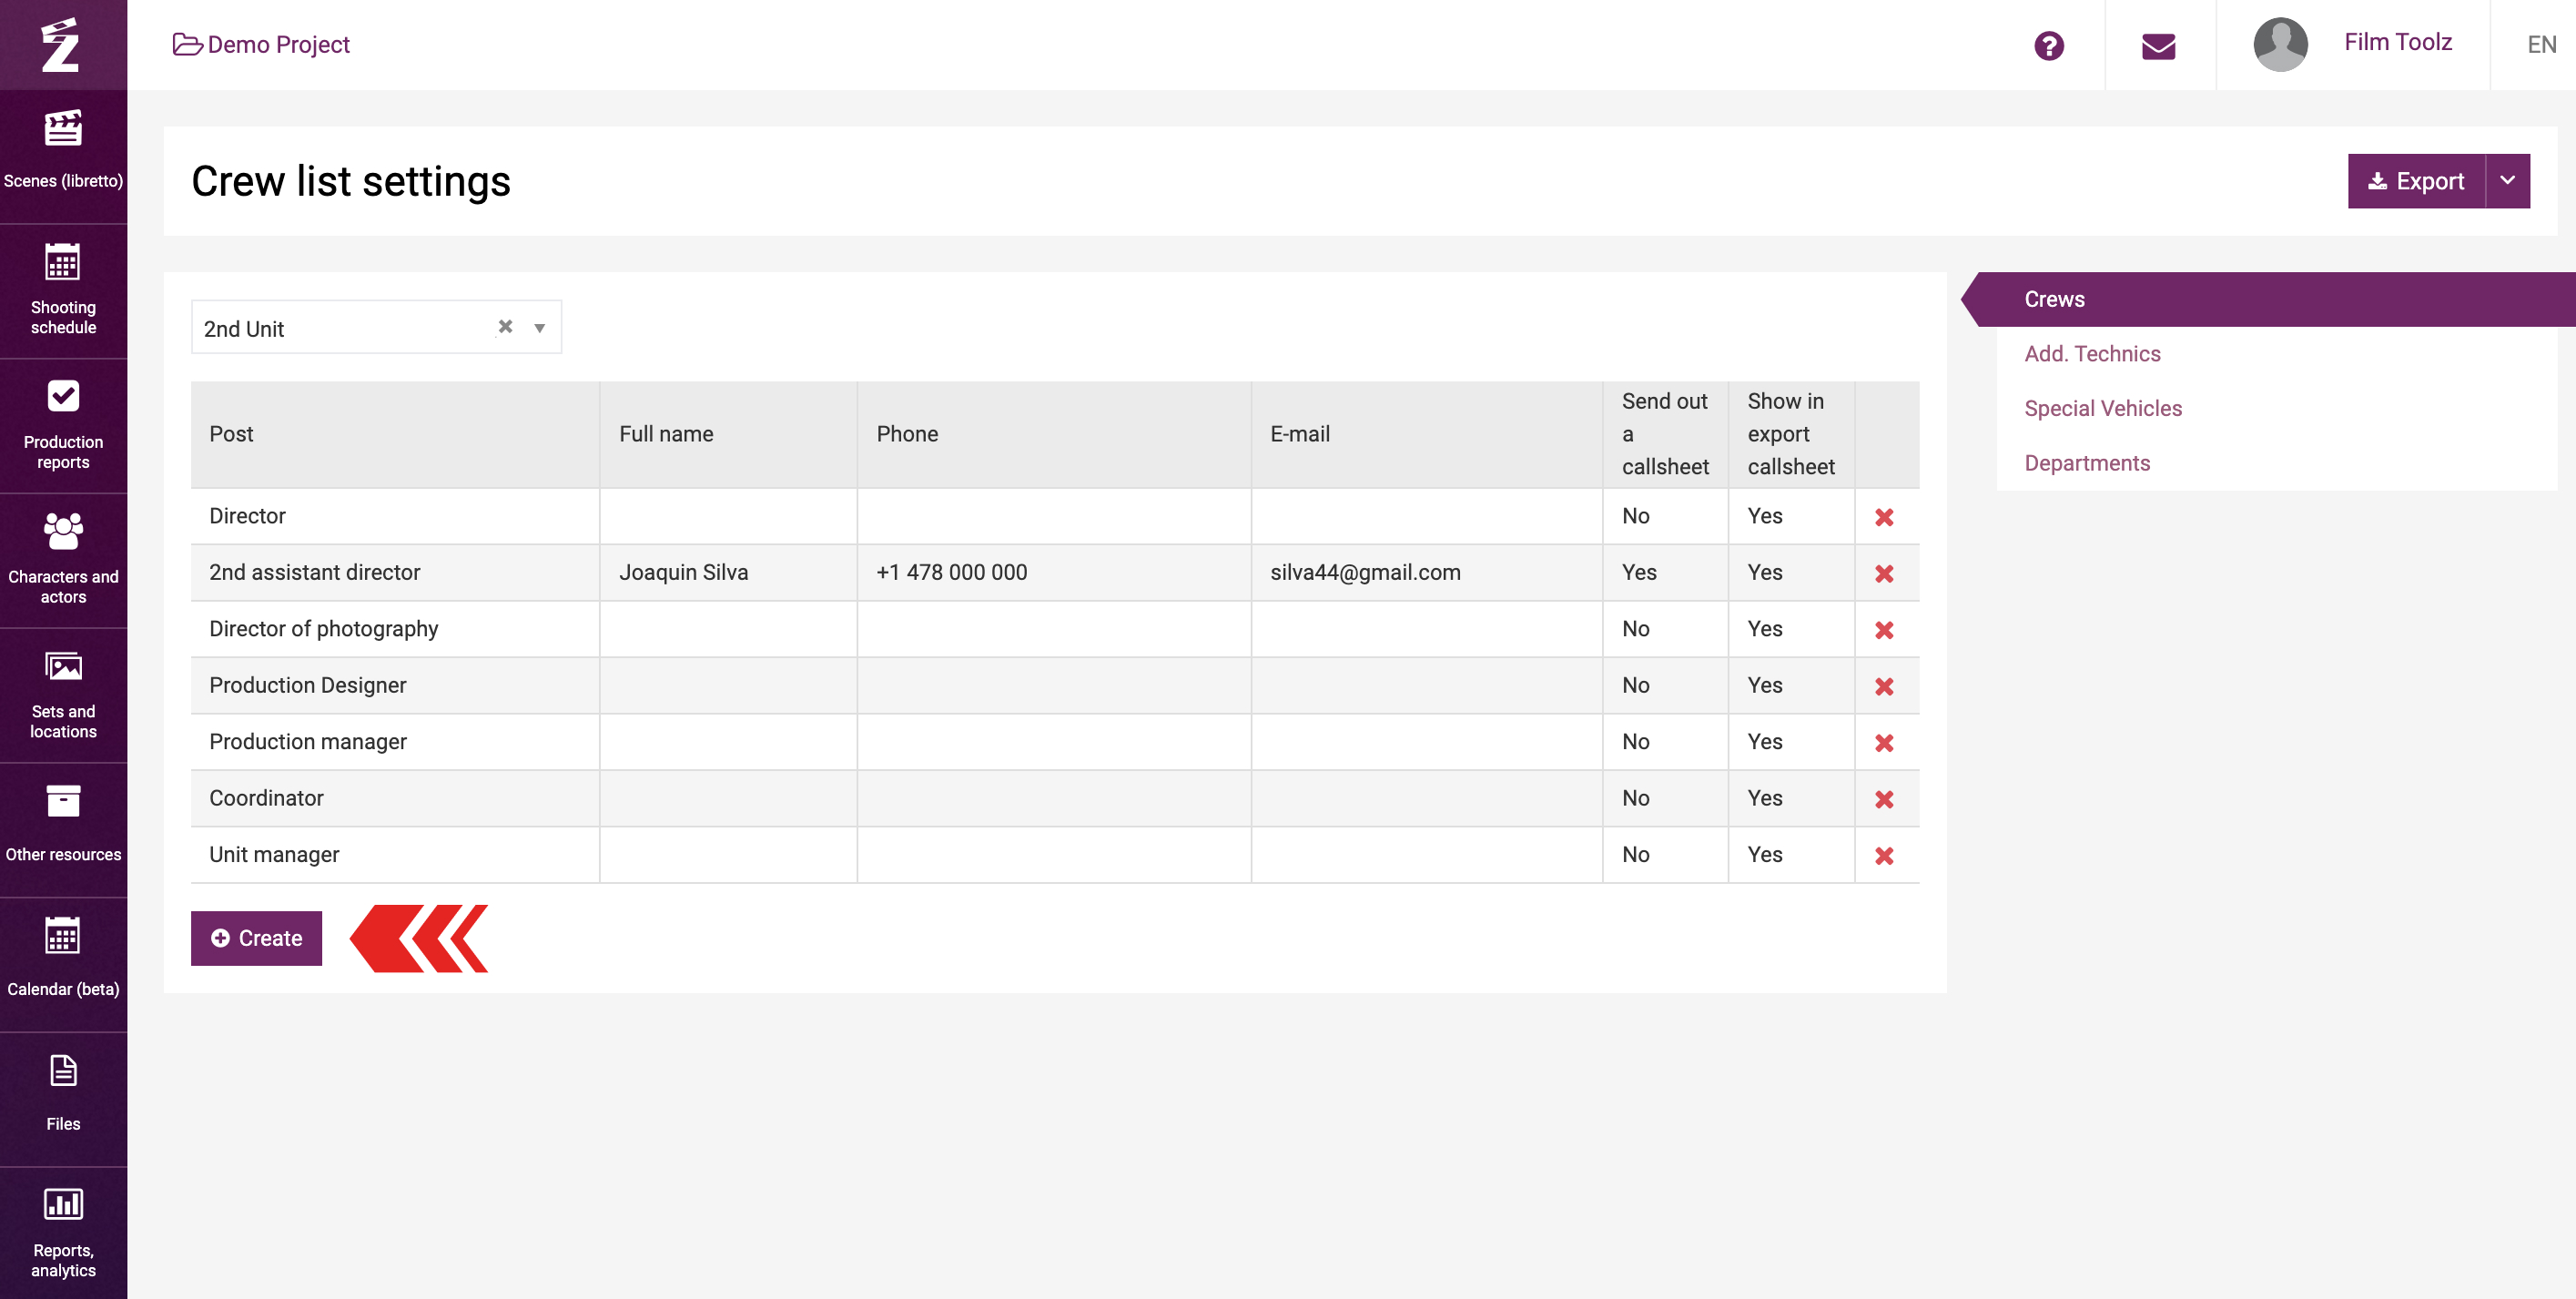Image resolution: width=2576 pixels, height=1299 pixels.
Task: Select Production Designer post cell
Action: [x=395, y=685]
